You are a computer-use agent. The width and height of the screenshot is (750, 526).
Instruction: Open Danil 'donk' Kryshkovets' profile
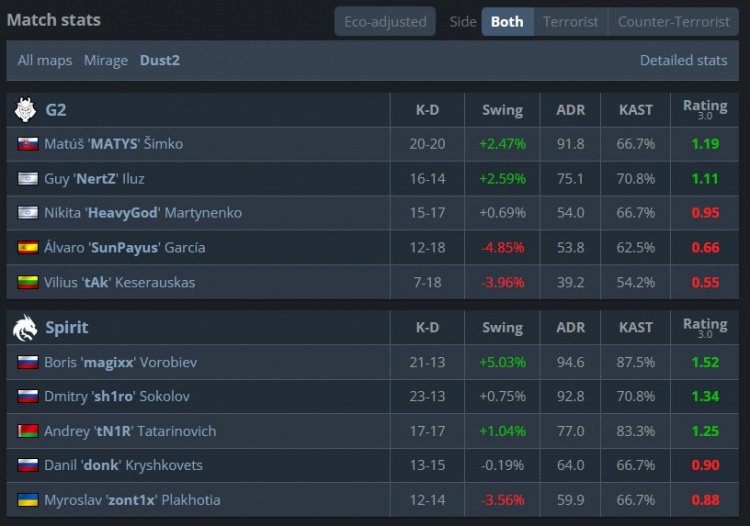click(123, 465)
